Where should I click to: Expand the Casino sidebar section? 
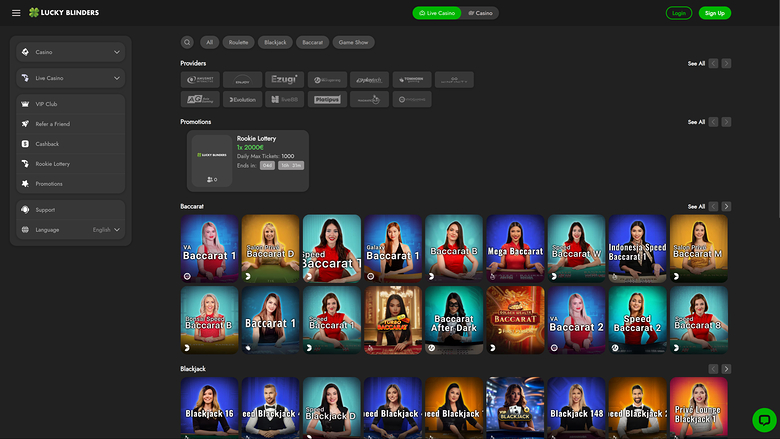[x=70, y=52]
